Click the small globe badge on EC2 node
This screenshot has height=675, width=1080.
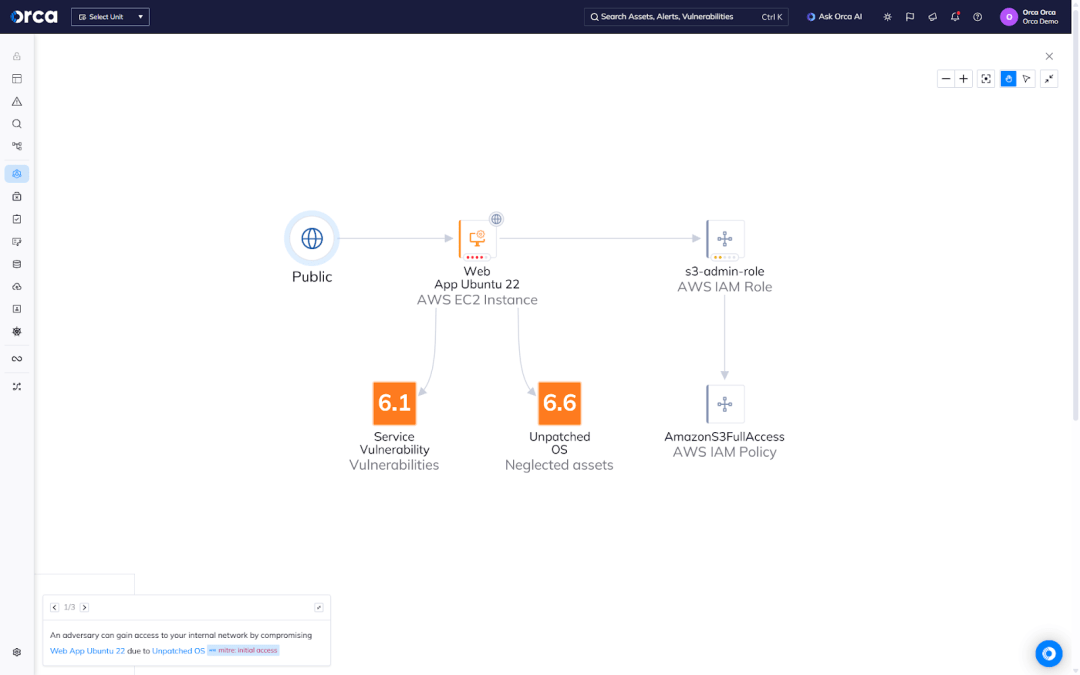click(496, 219)
